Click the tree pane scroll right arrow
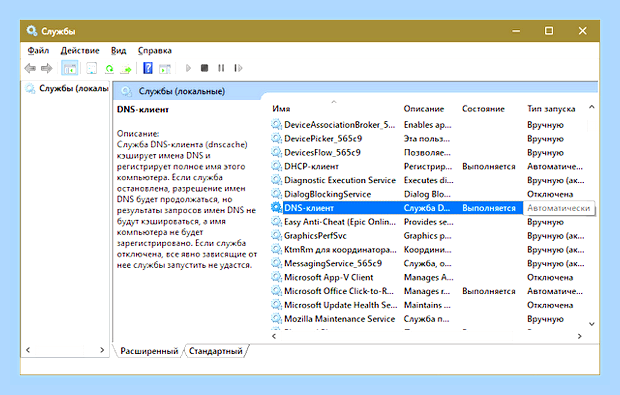Viewport: 620px width, 395px height. click(x=102, y=350)
